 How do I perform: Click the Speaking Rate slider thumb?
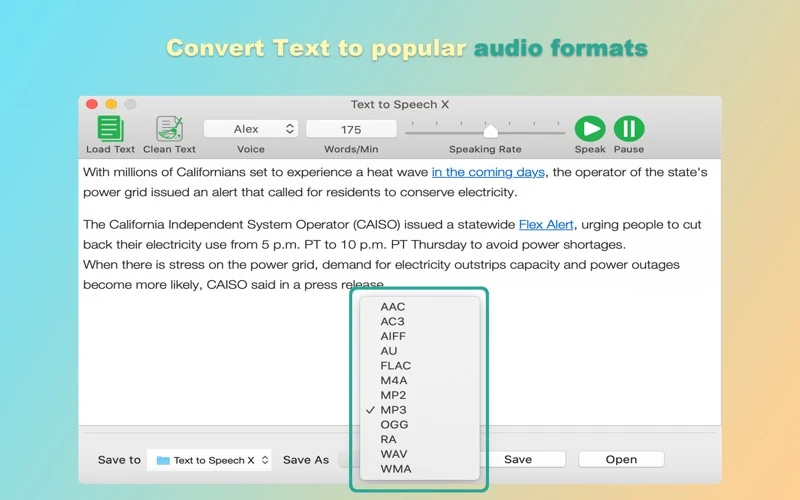pyautogui.click(x=490, y=131)
